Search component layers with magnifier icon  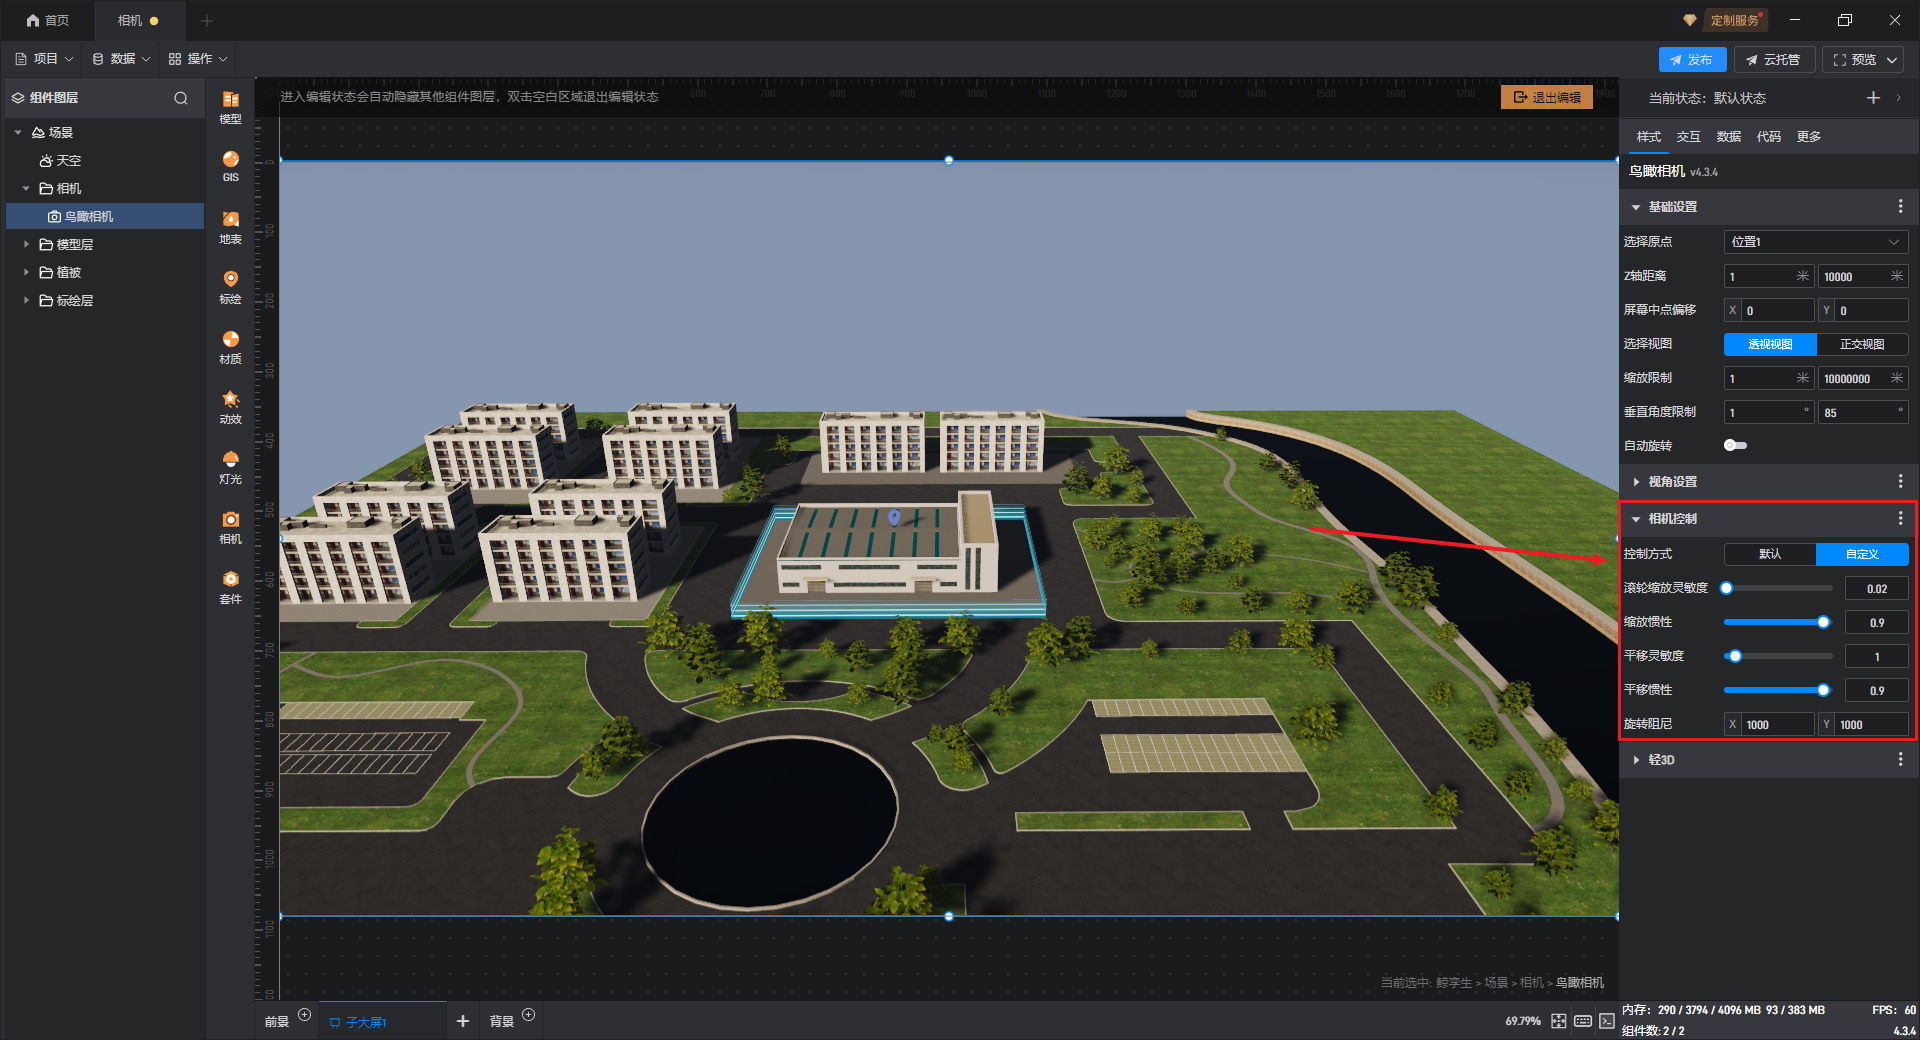click(181, 98)
